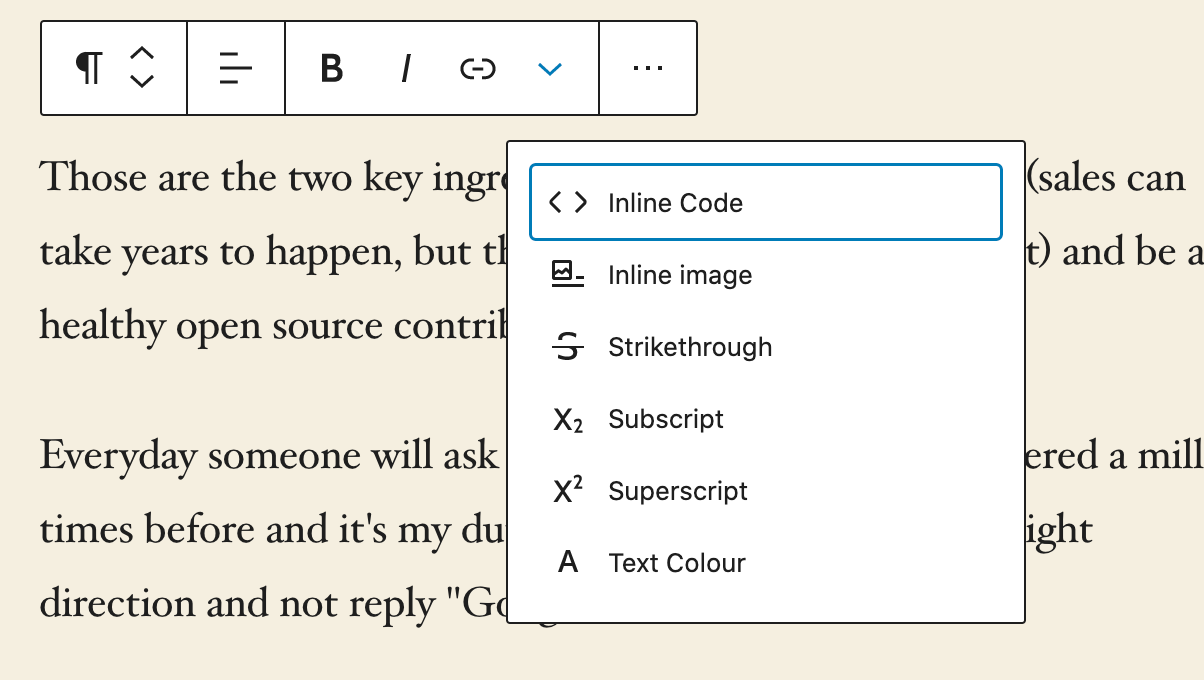Click text "Everyday someone will ask"
Screen dimensions: 1204x680
coord(269,455)
